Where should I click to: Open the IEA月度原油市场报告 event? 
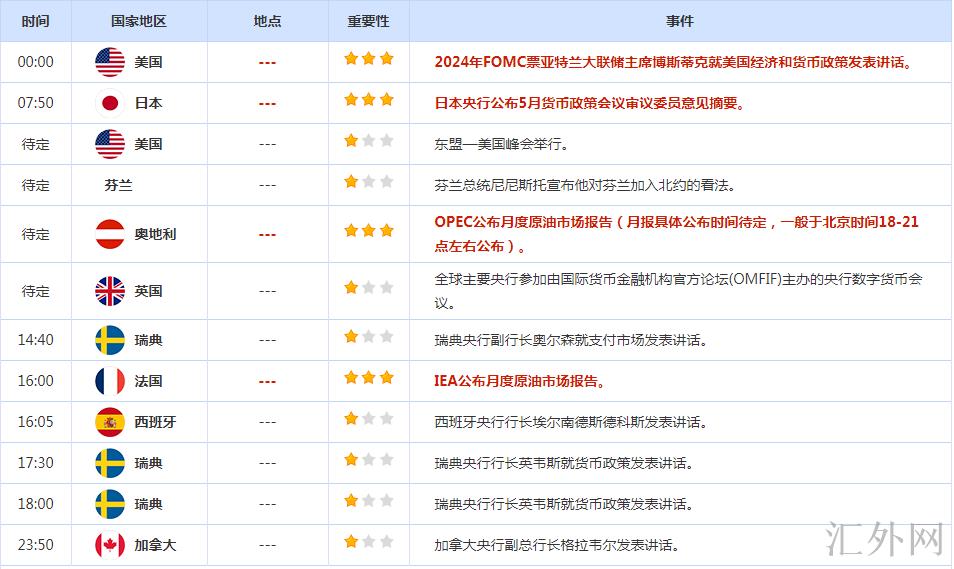tap(519, 381)
